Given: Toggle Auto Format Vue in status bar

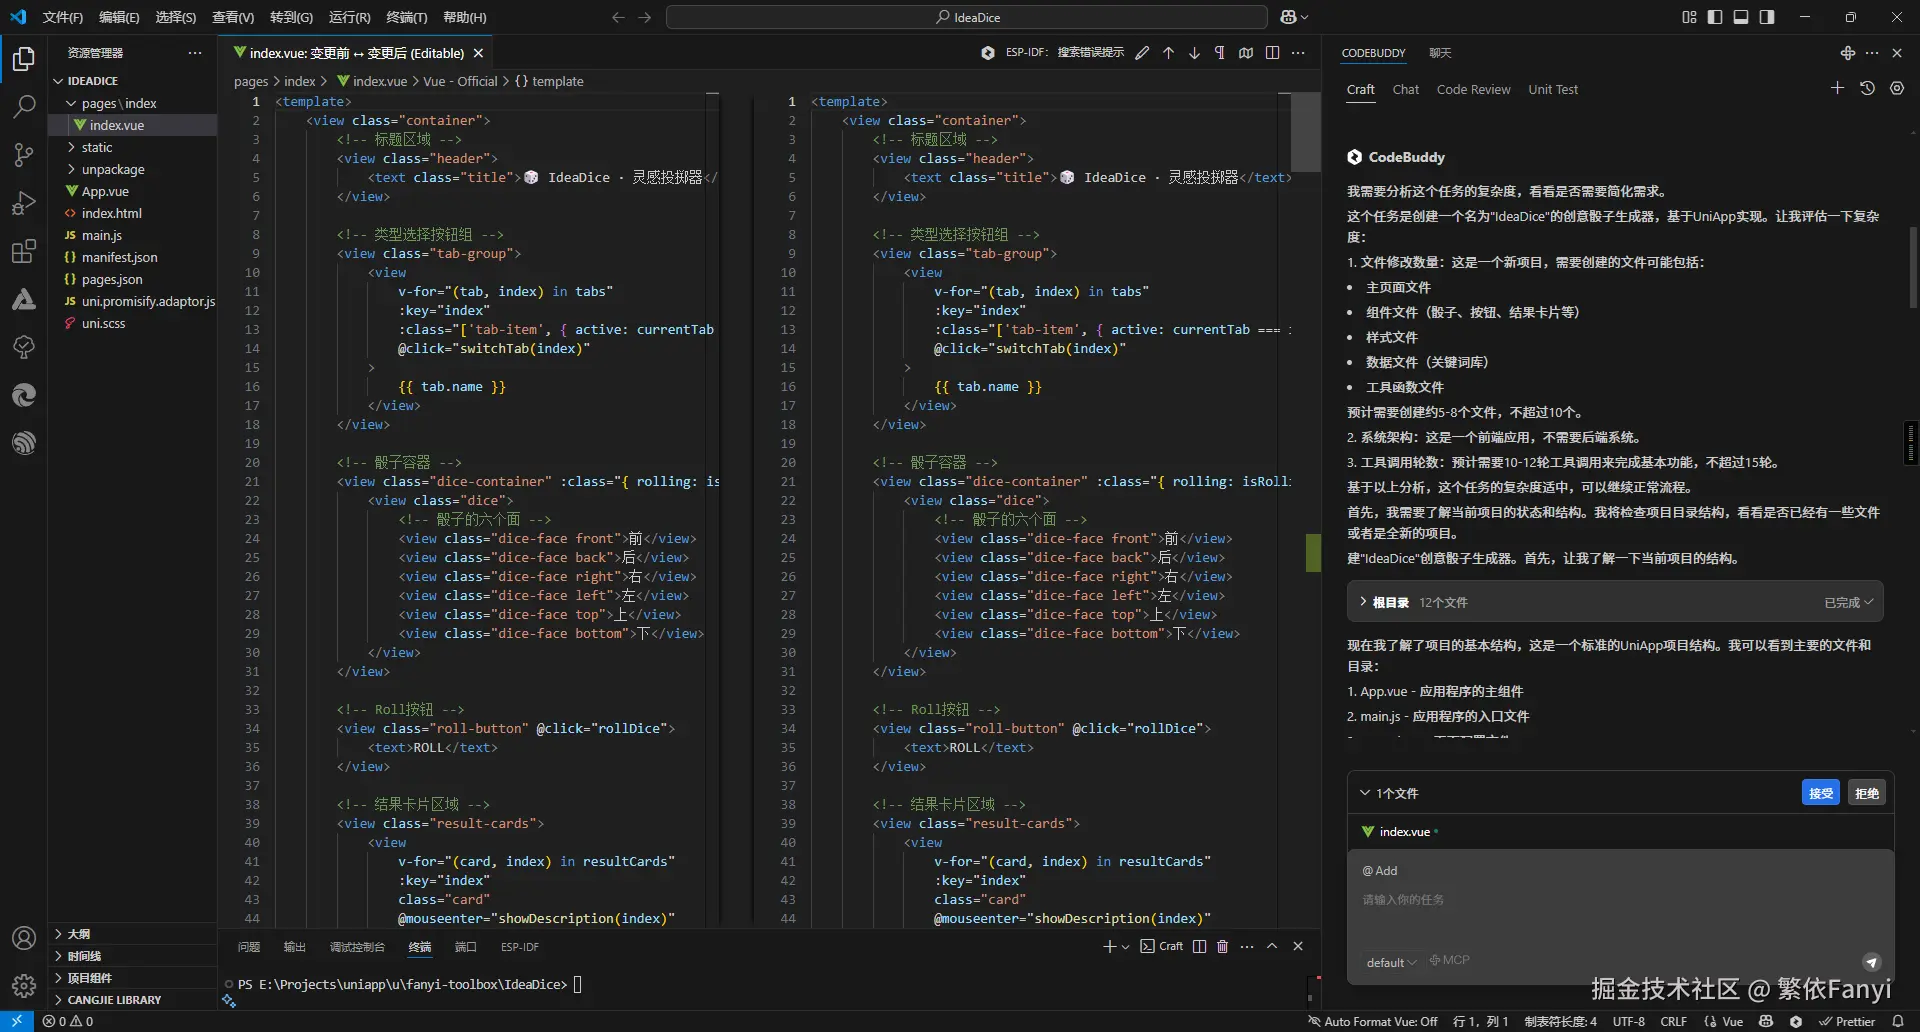Looking at the screenshot, I should [x=1373, y=1022].
